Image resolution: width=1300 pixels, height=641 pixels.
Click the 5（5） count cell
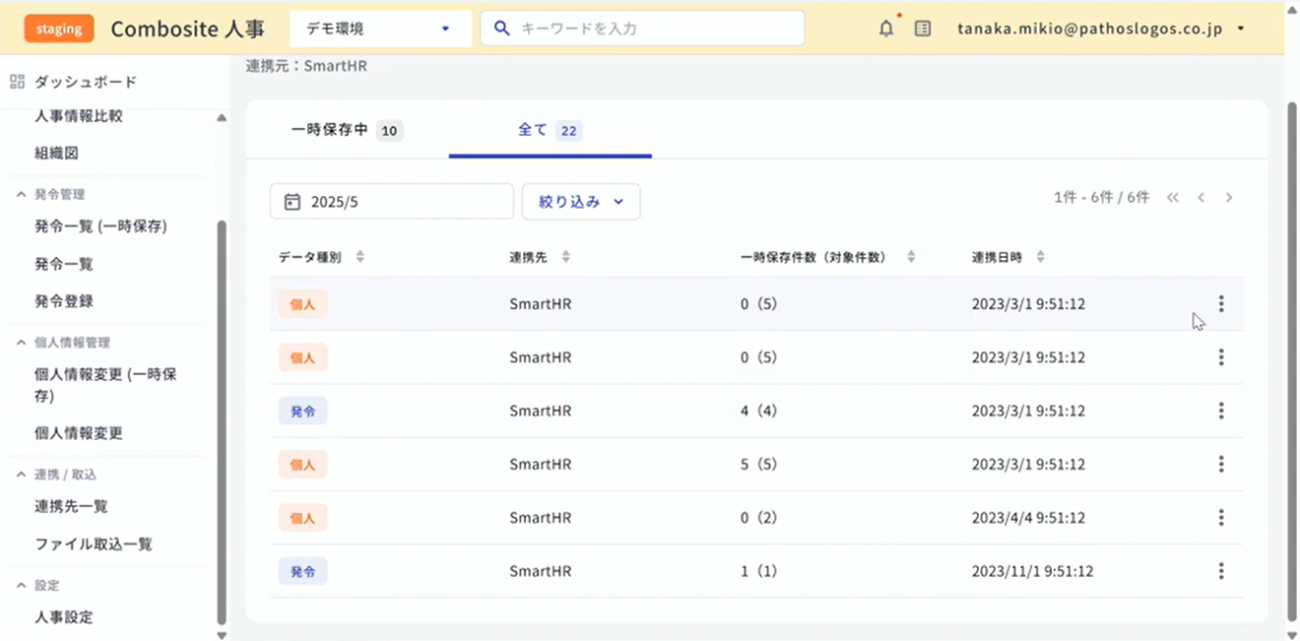[x=759, y=465]
